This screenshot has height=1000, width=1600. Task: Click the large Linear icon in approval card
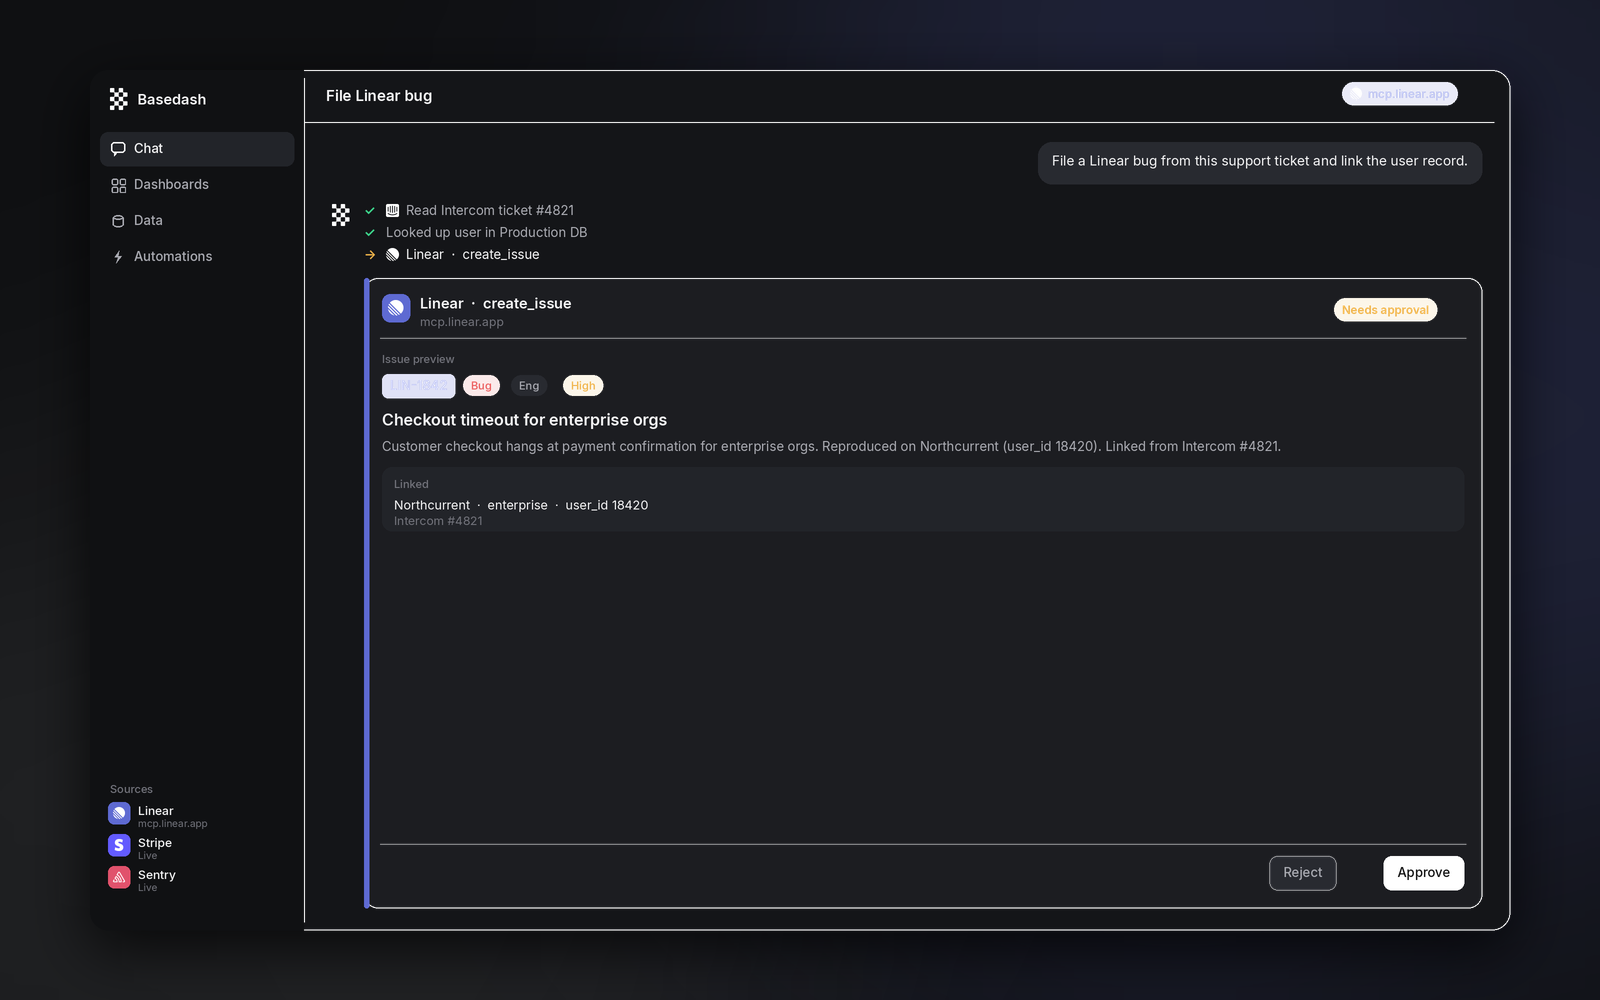tap(396, 309)
